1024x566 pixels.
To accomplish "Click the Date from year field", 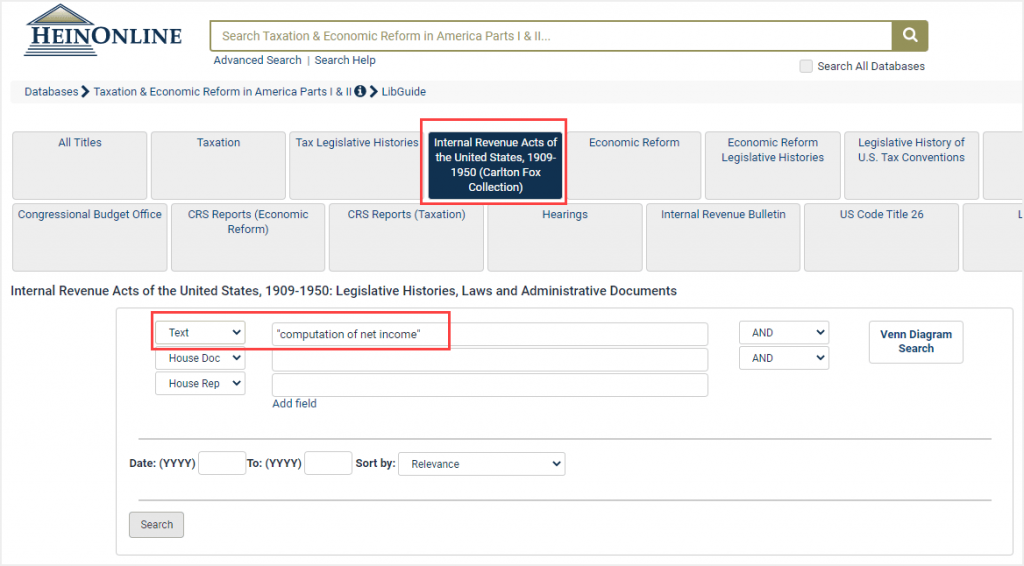I will pyautogui.click(x=222, y=464).
